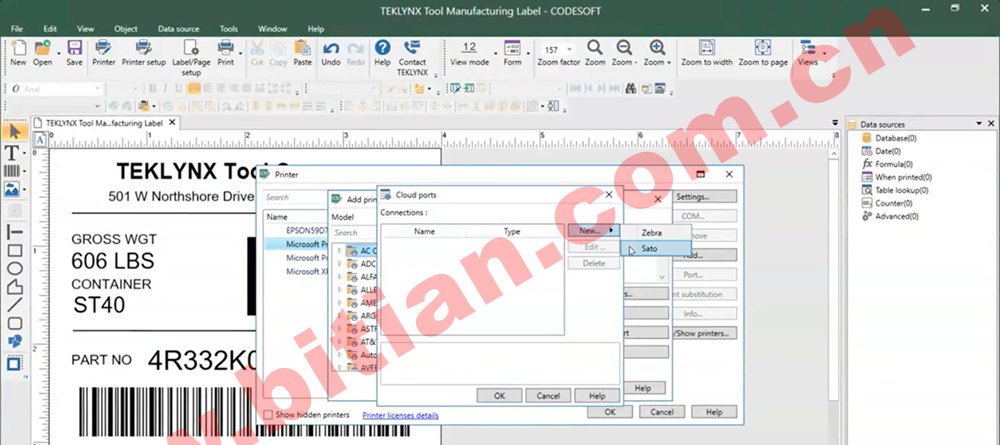Expand the AC printer model node

click(x=339, y=251)
